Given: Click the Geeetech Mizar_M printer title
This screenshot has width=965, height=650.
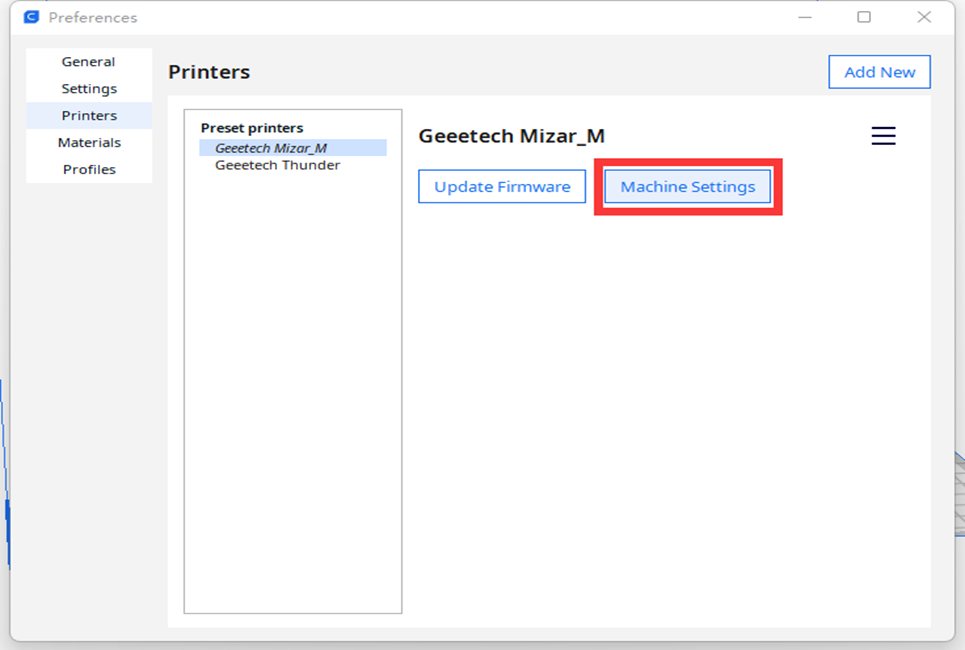Looking at the screenshot, I should [511, 135].
